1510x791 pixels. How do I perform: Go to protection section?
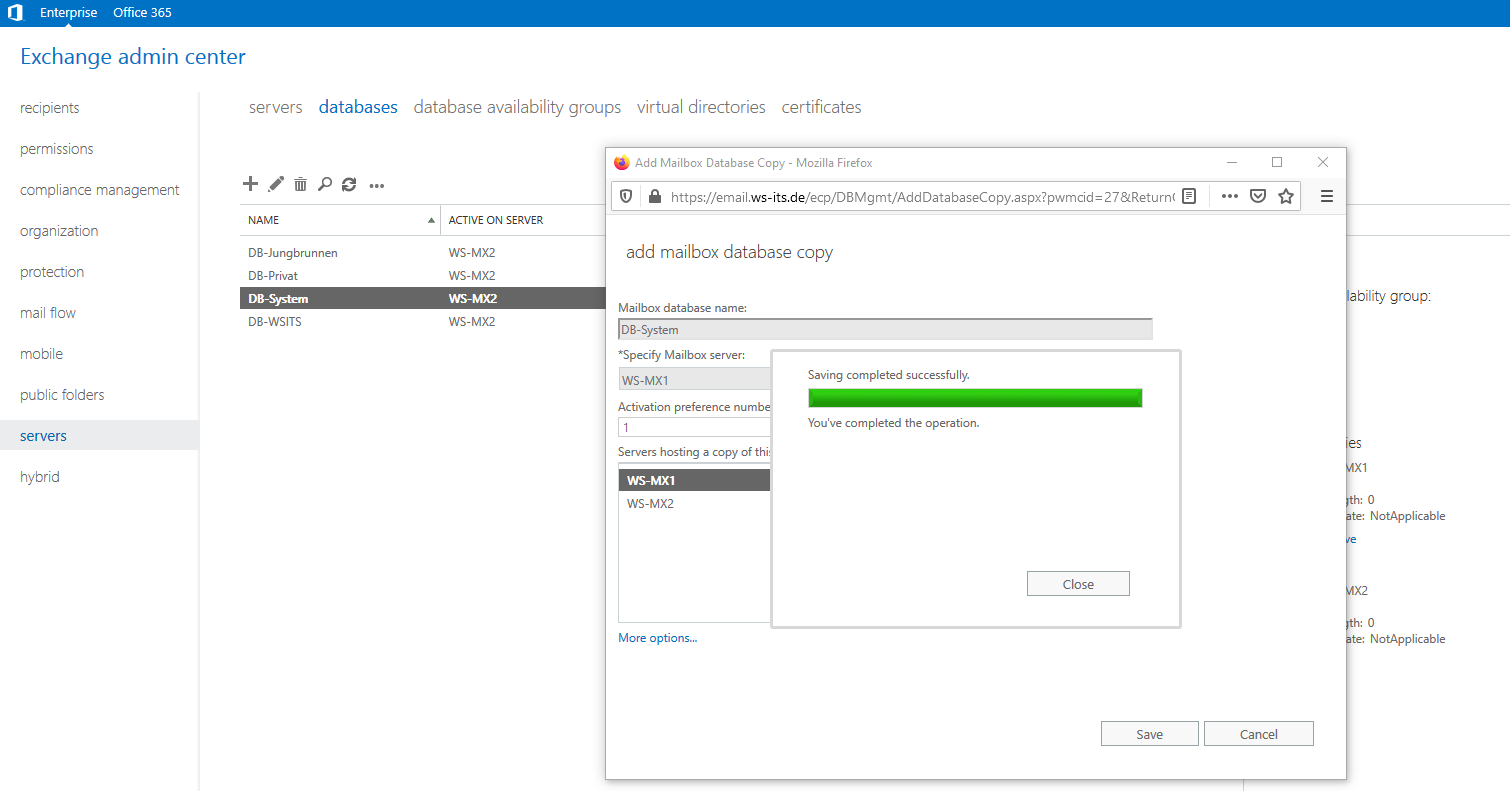52,272
